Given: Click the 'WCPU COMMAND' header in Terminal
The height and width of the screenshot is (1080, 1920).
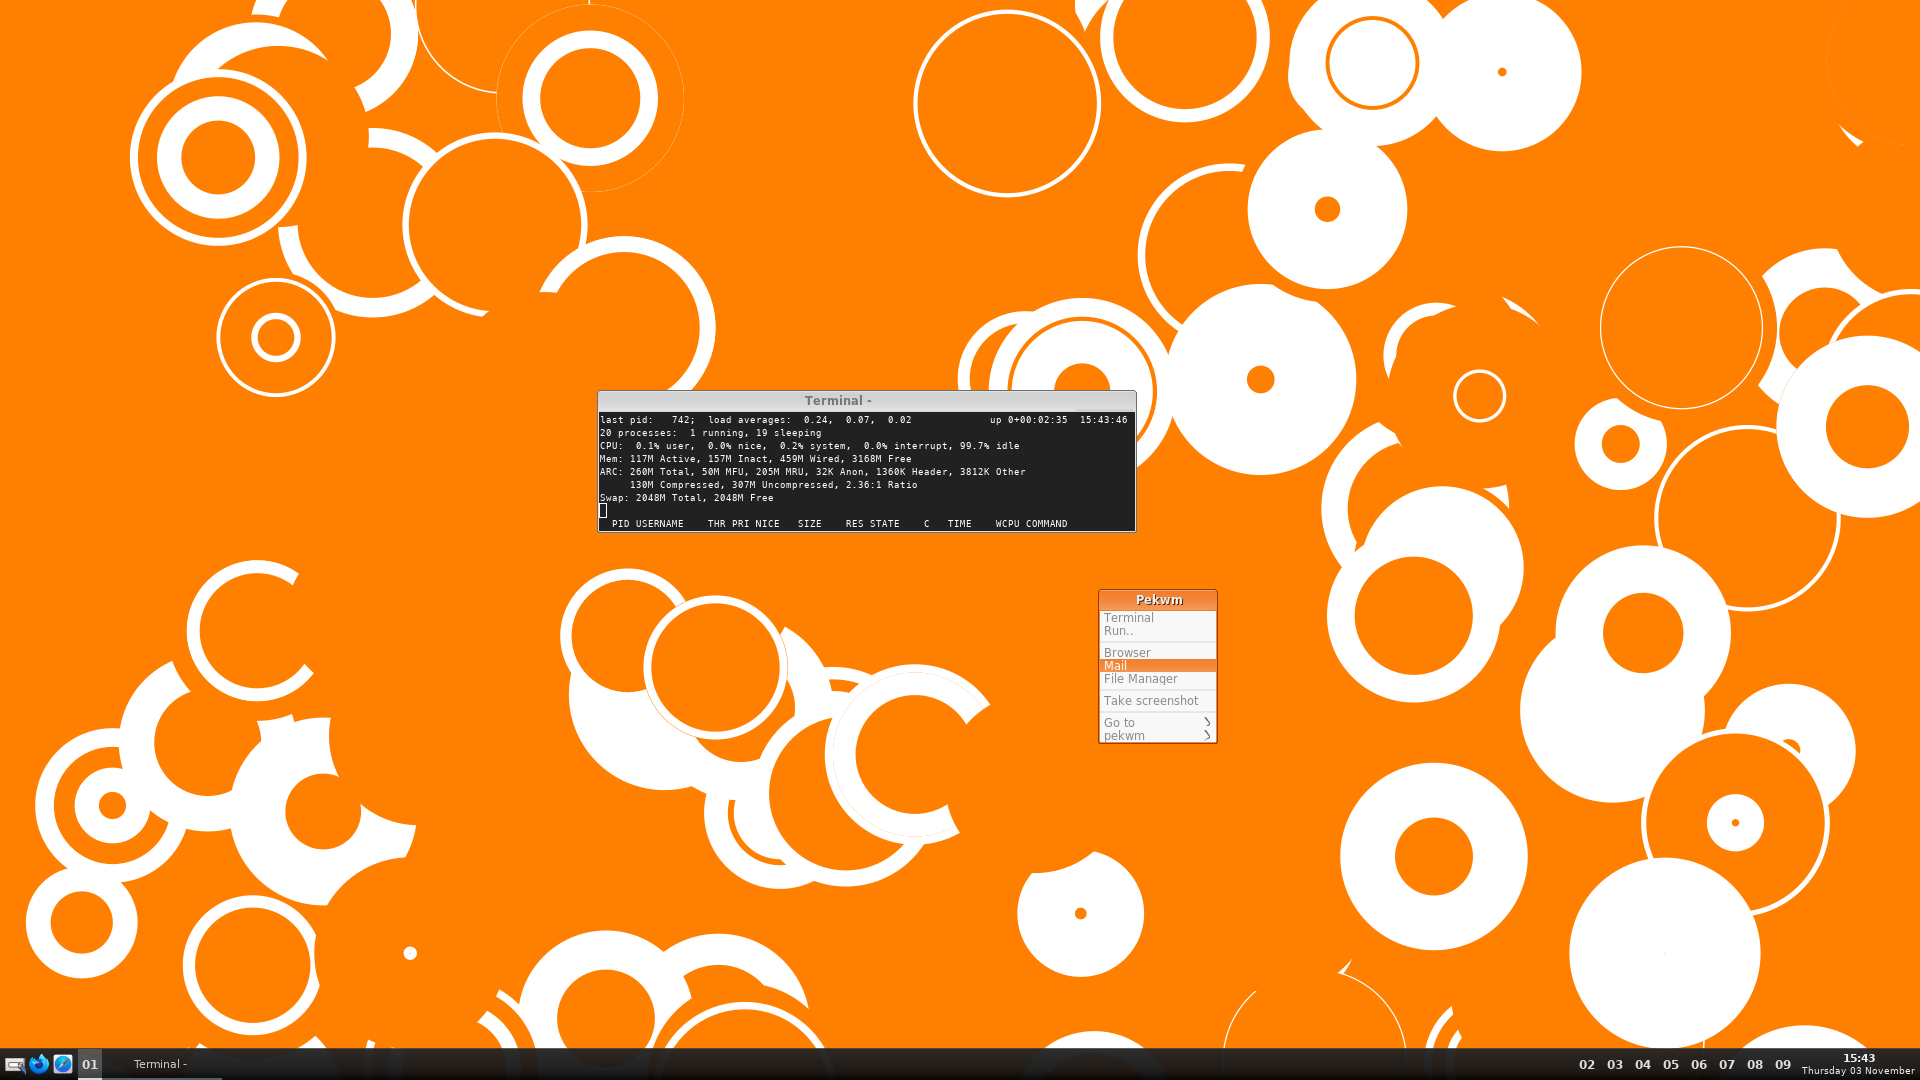Looking at the screenshot, I should click(1031, 524).
